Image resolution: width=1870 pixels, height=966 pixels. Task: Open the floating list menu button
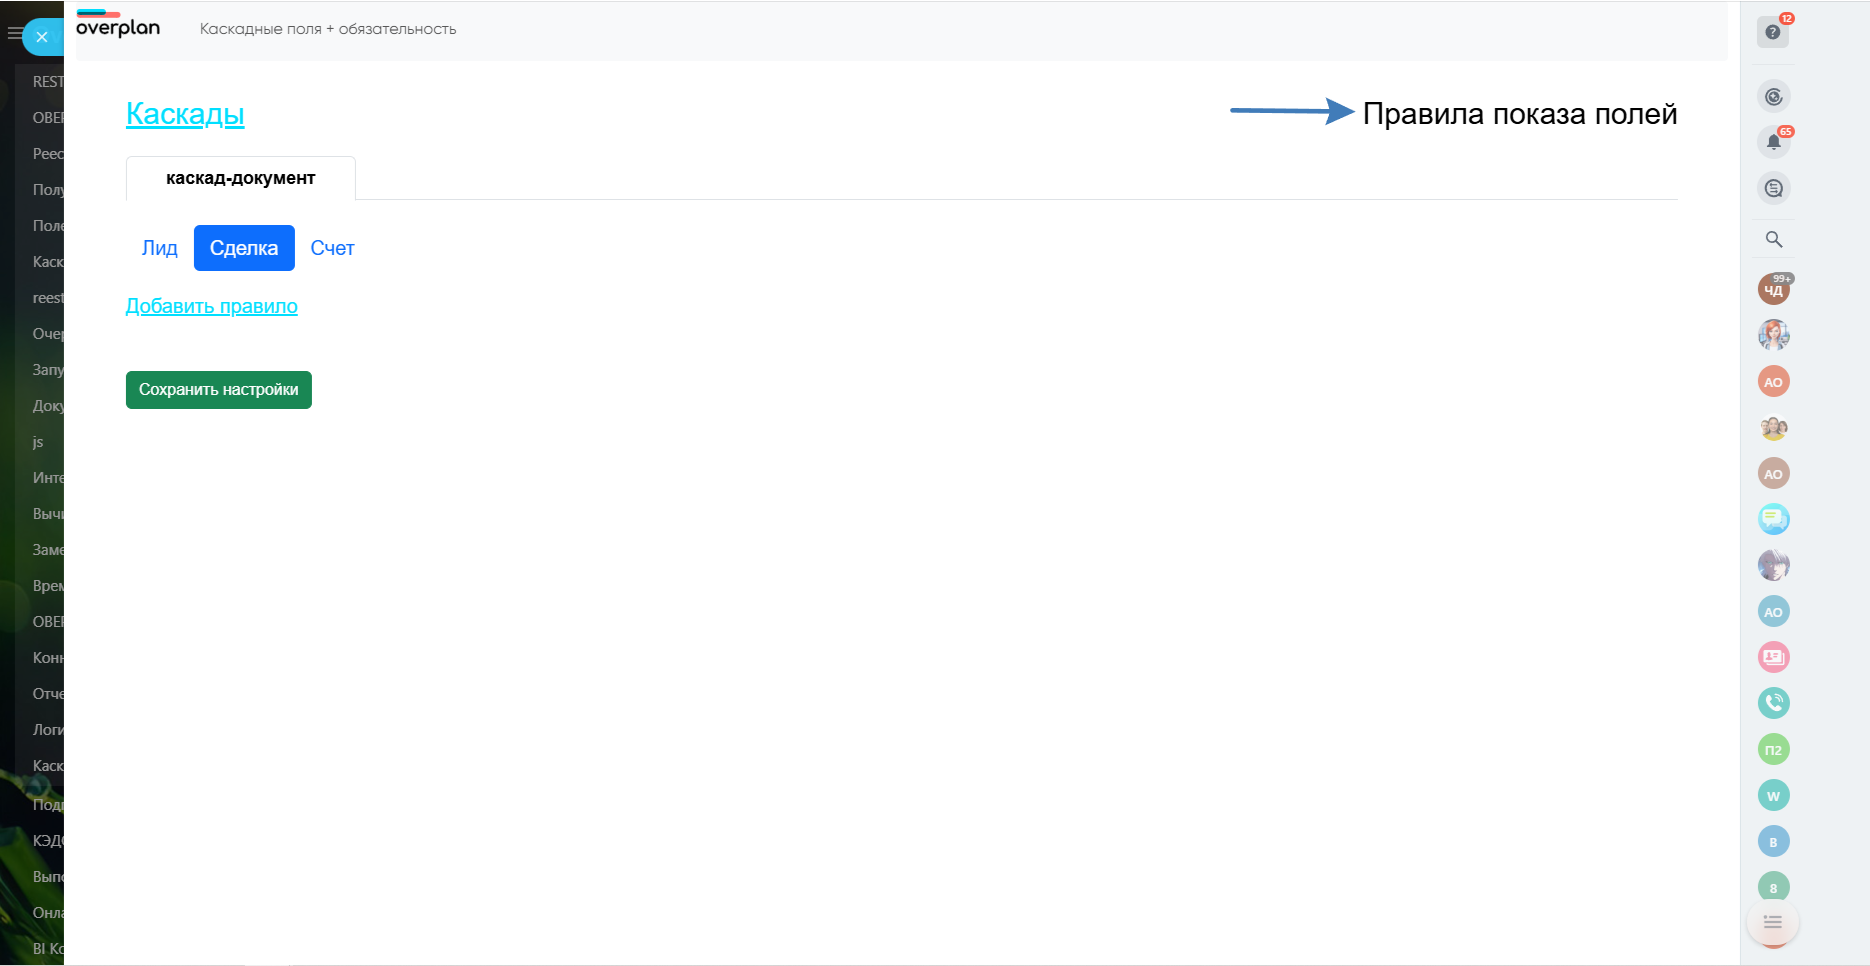point(1772,922)
